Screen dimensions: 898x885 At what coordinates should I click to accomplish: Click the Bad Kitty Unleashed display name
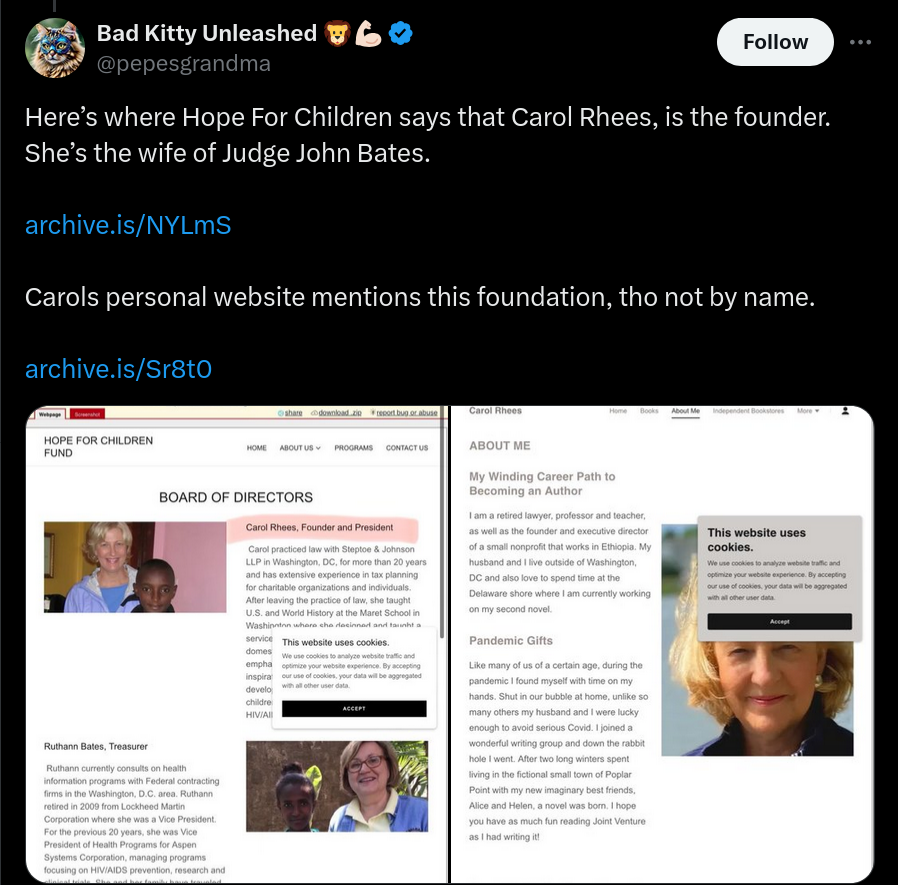click(206, 33)
